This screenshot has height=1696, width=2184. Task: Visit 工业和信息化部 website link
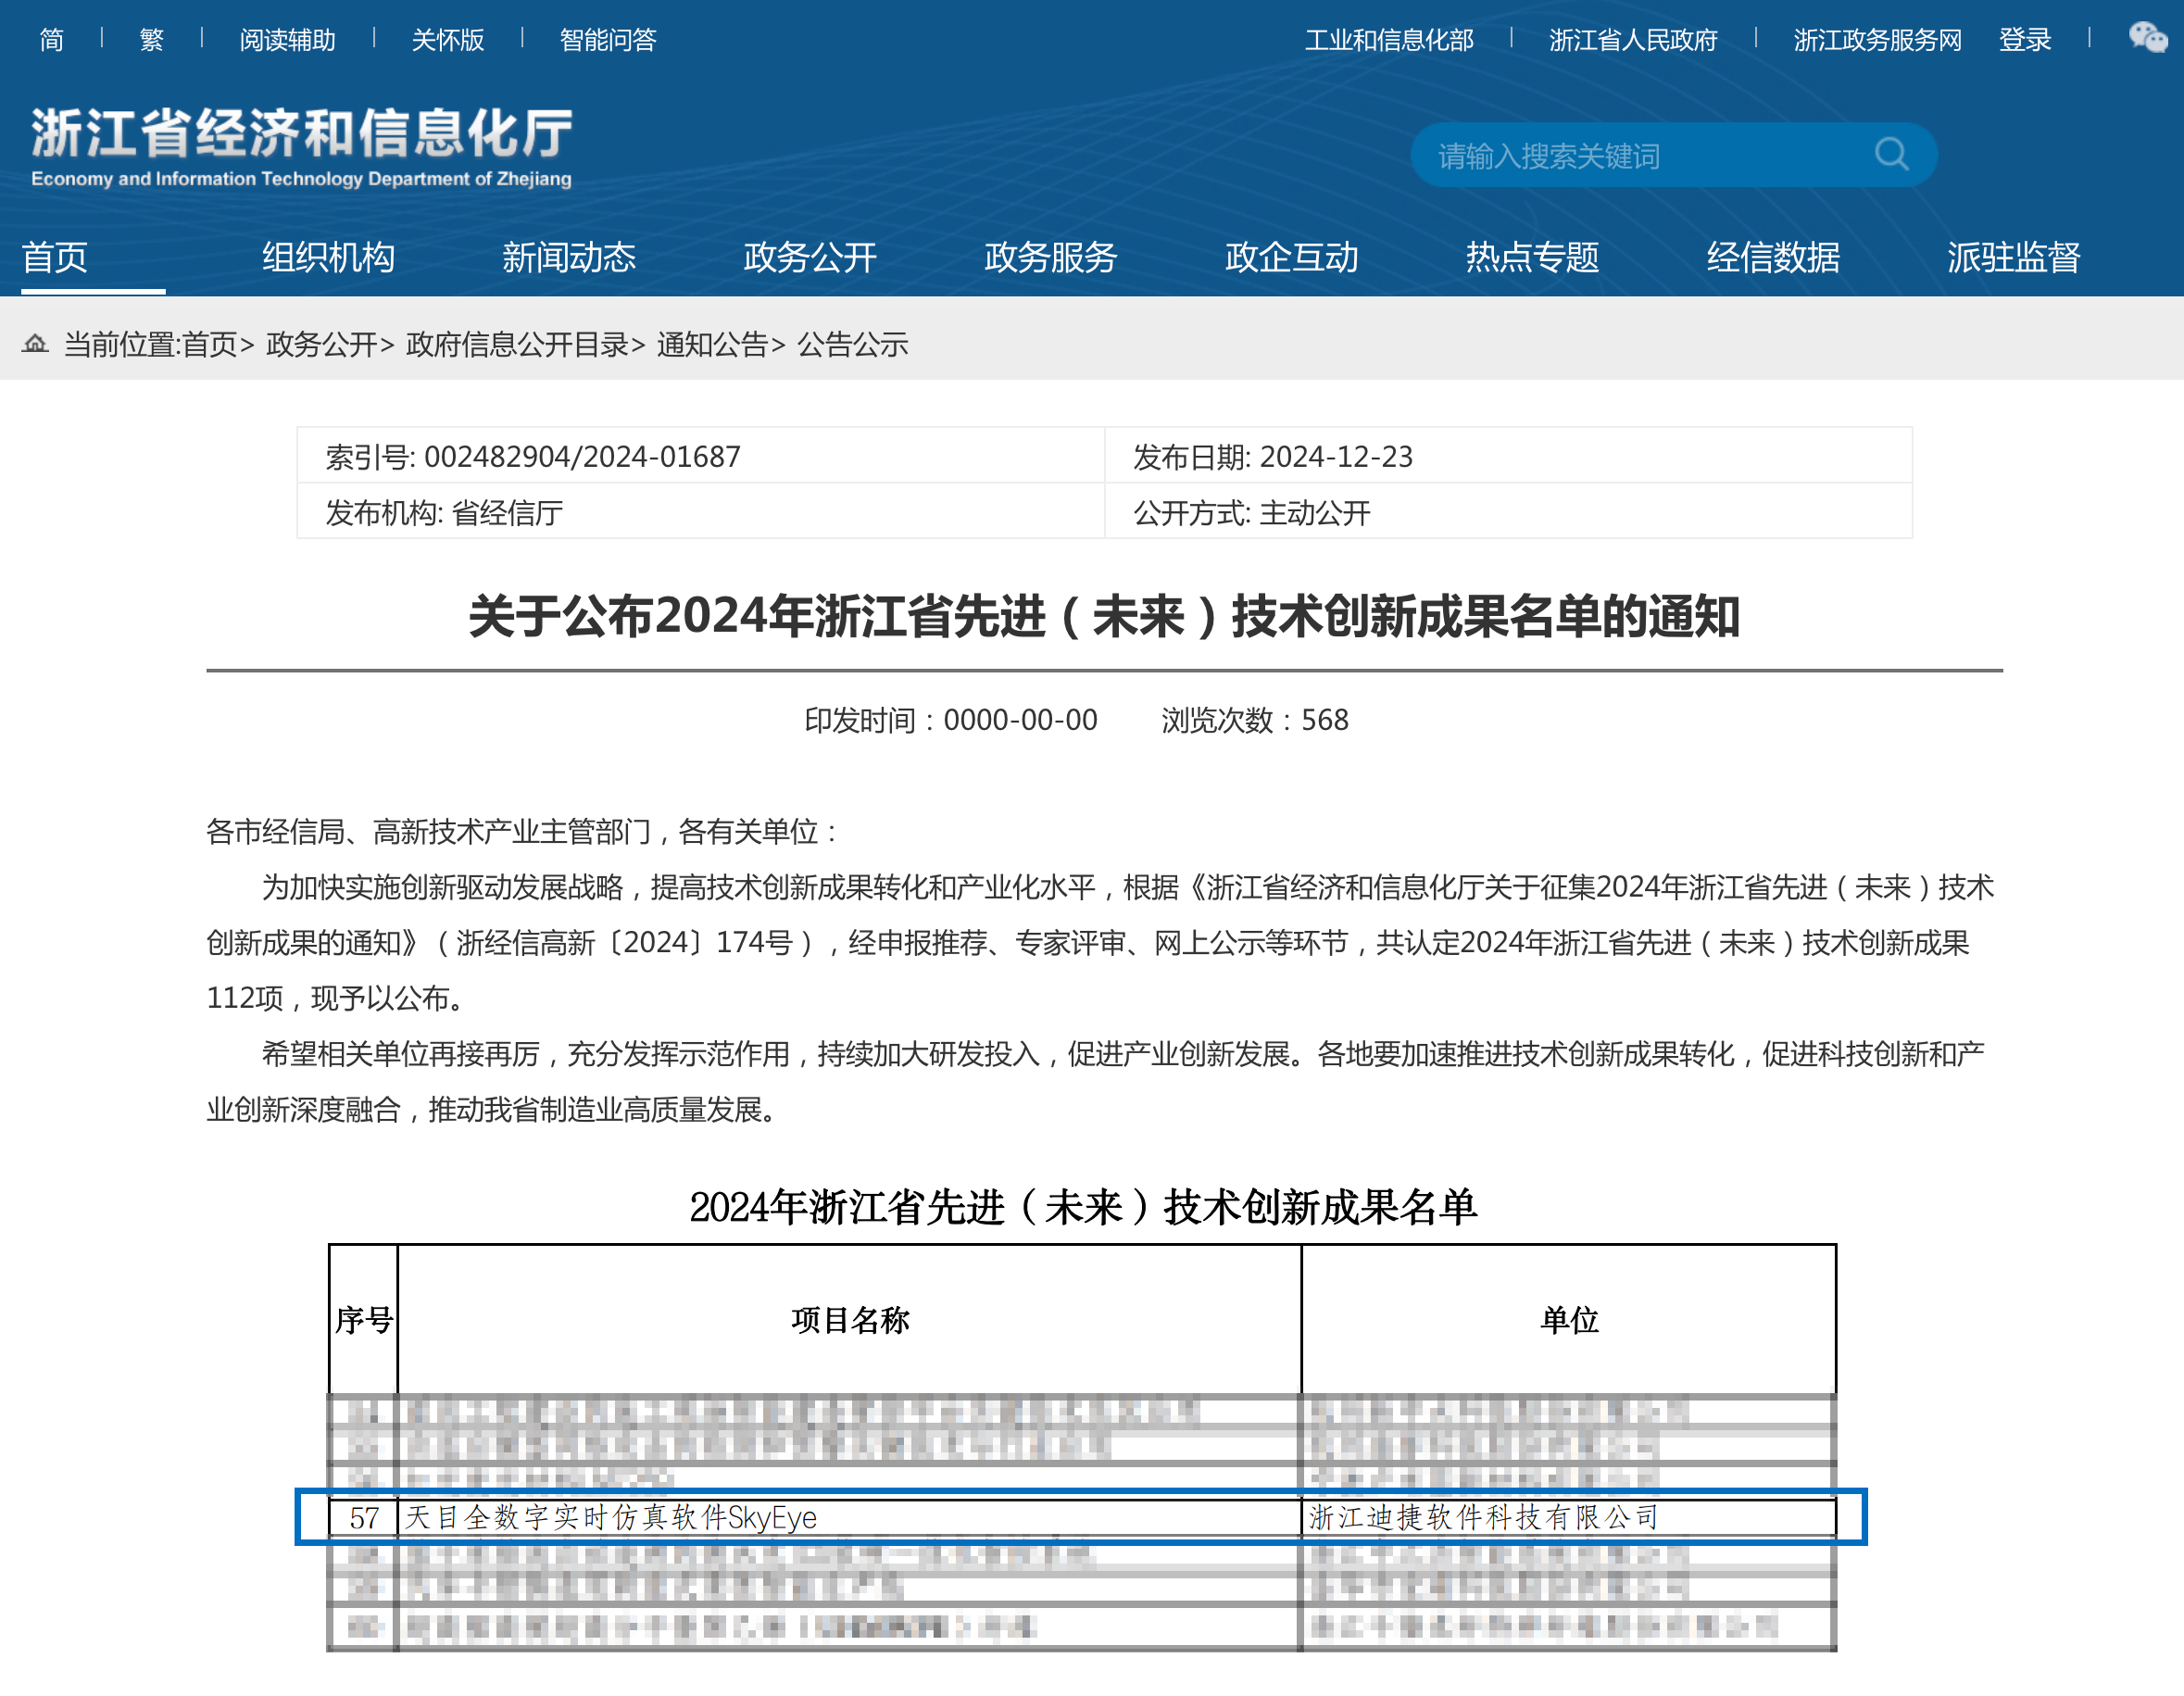point(1388,40)
